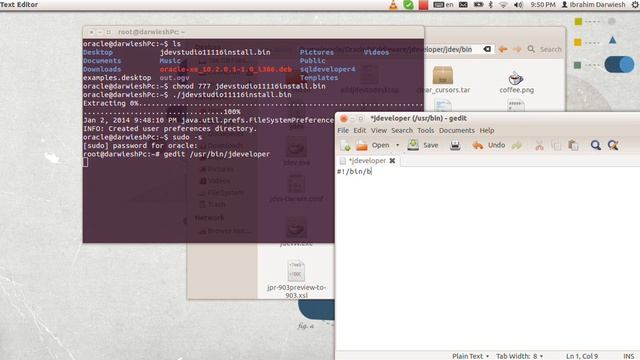Print the current gedit document
The width and height of the screenshot is (640, 360).
tap(455, 145)
